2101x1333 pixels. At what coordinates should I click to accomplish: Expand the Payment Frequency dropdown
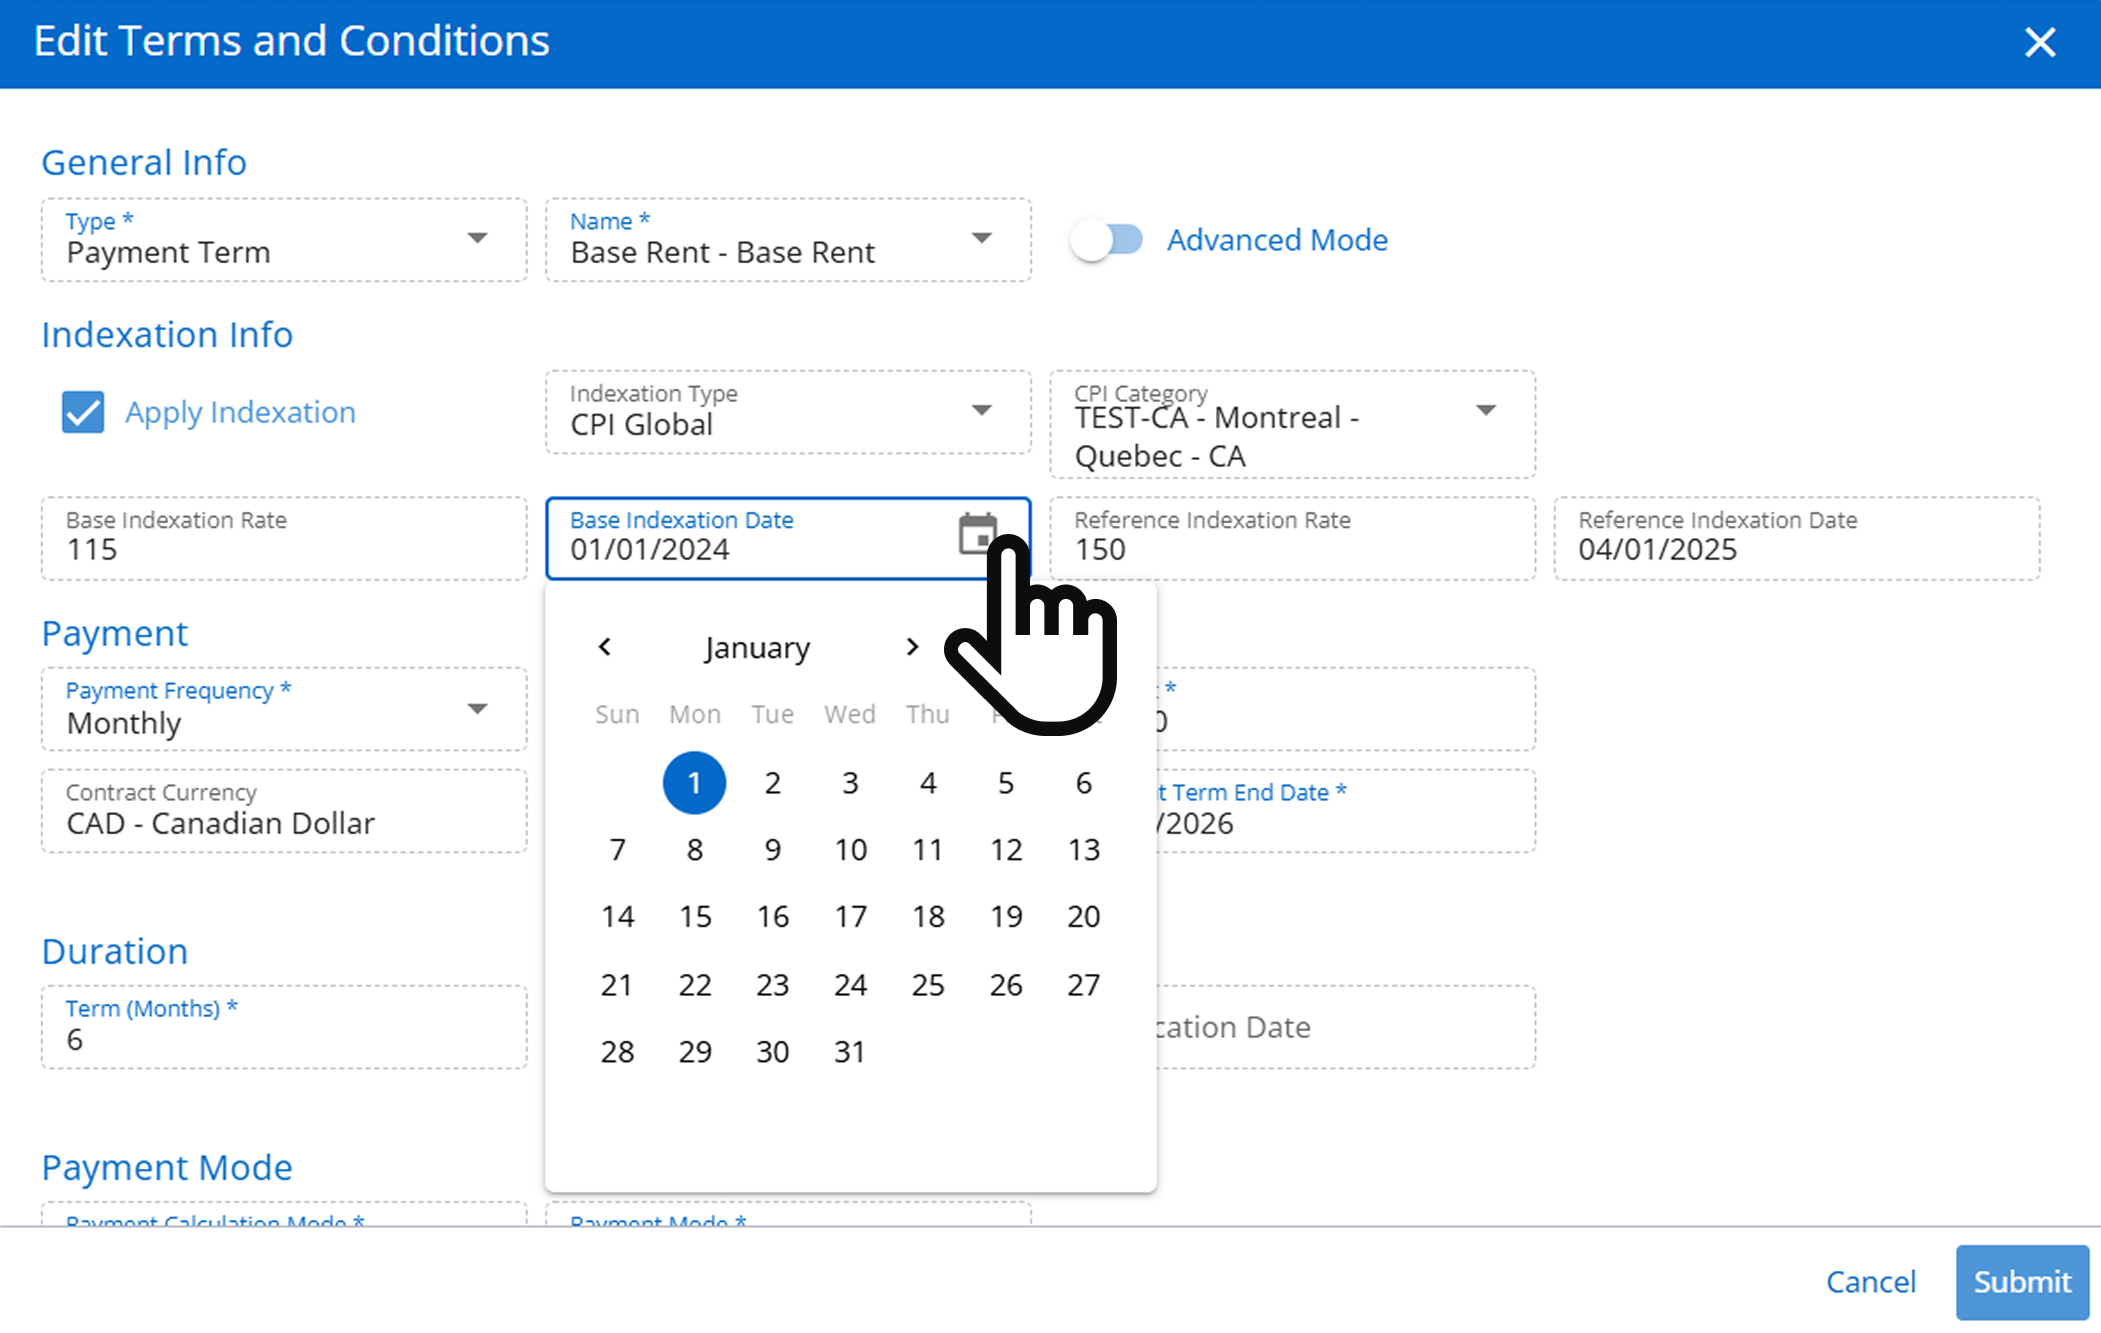[x=477, y=709]
